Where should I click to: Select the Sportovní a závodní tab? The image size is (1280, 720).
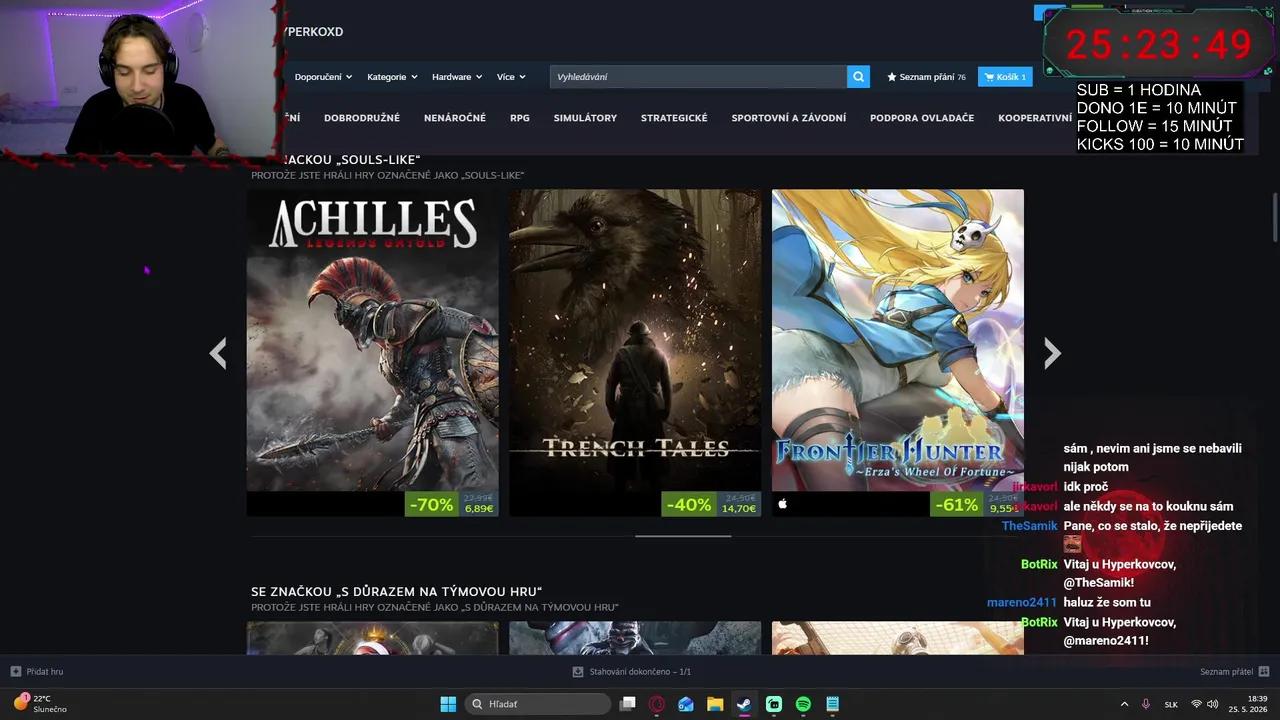click(789, 118)
